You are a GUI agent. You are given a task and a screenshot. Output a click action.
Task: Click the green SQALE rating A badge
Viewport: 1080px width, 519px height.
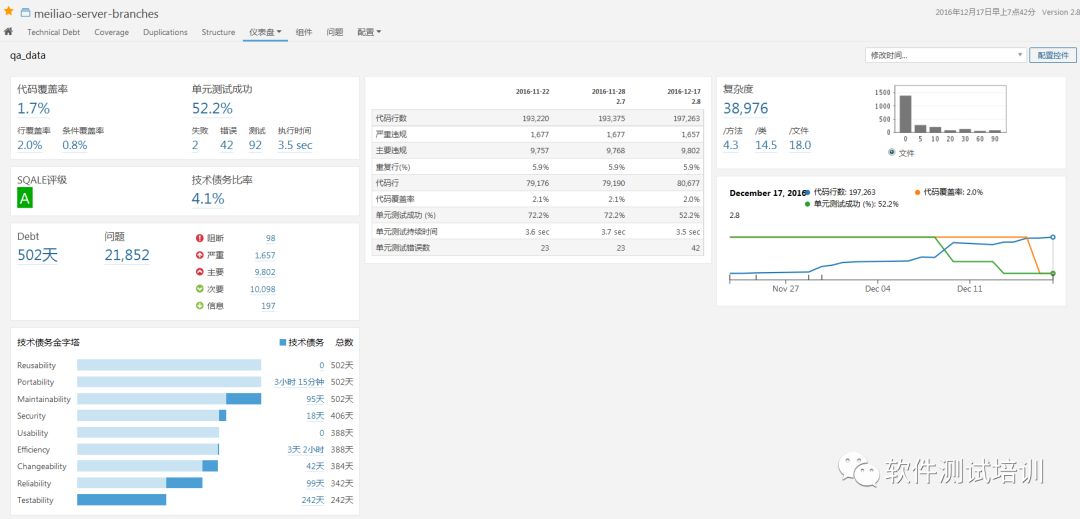click(x=25, y=198)
